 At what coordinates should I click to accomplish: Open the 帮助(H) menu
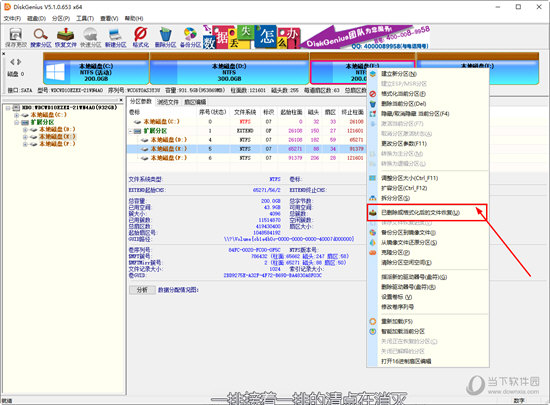[134, 18]
